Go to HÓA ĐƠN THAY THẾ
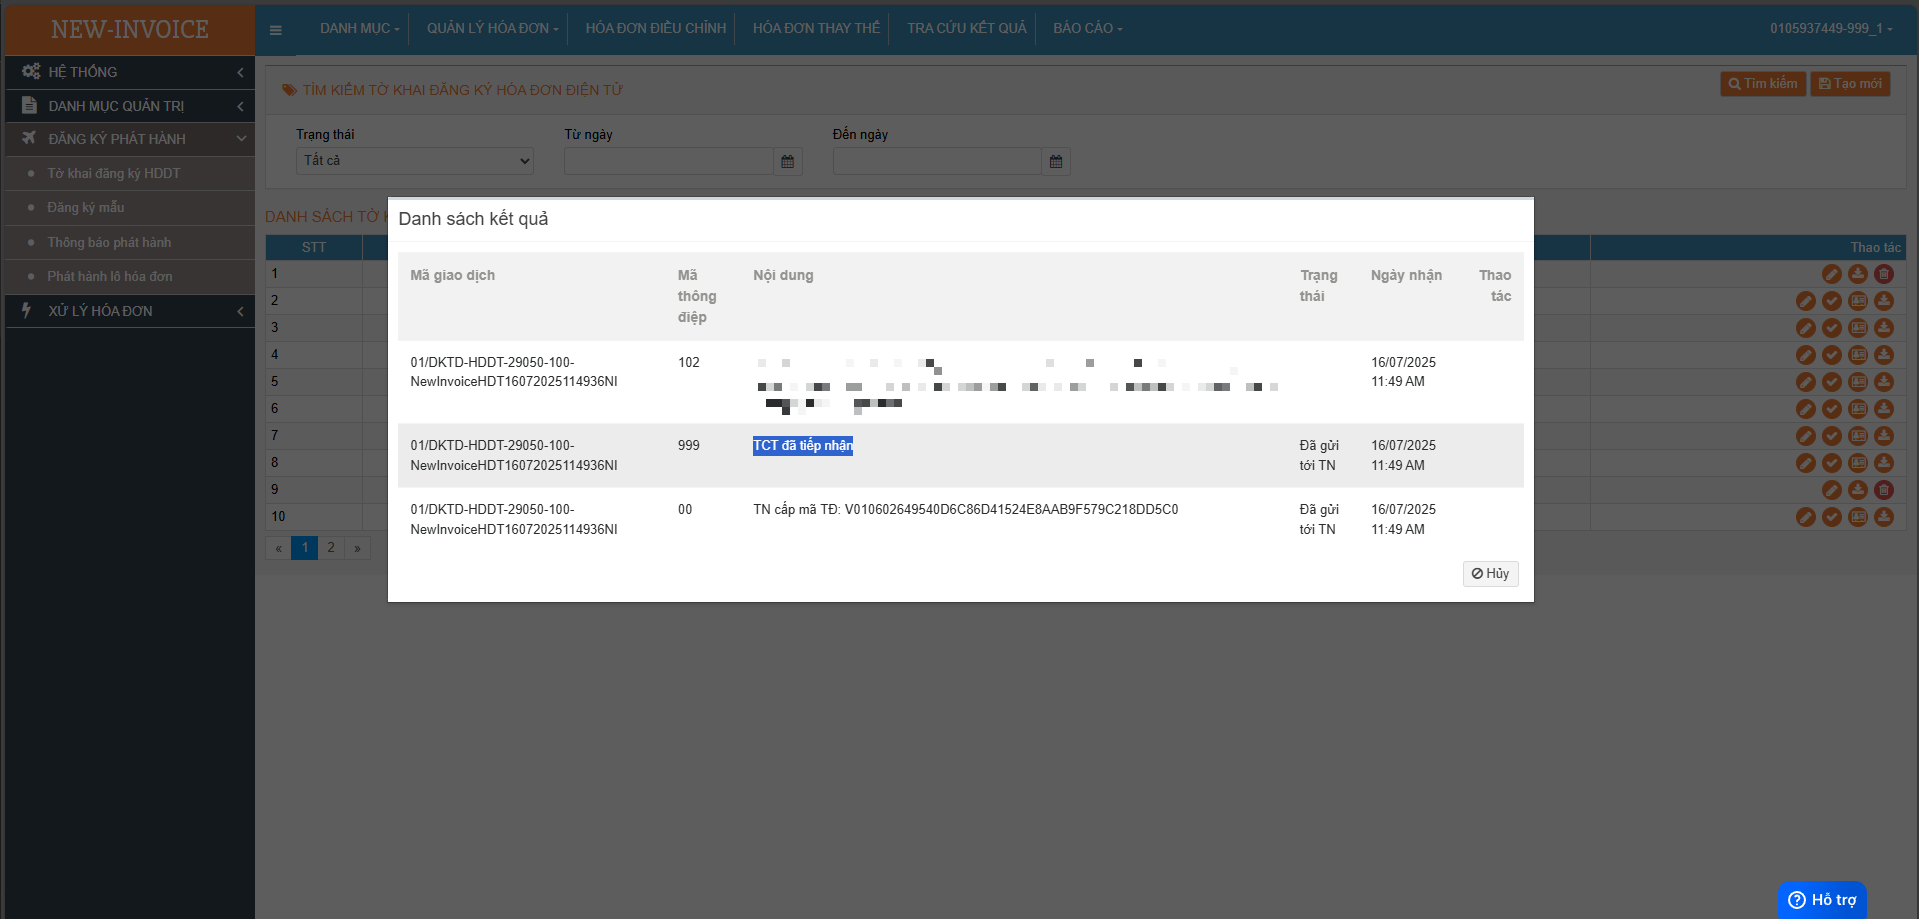The image size is (1919, 919). [x=816, y=28]
